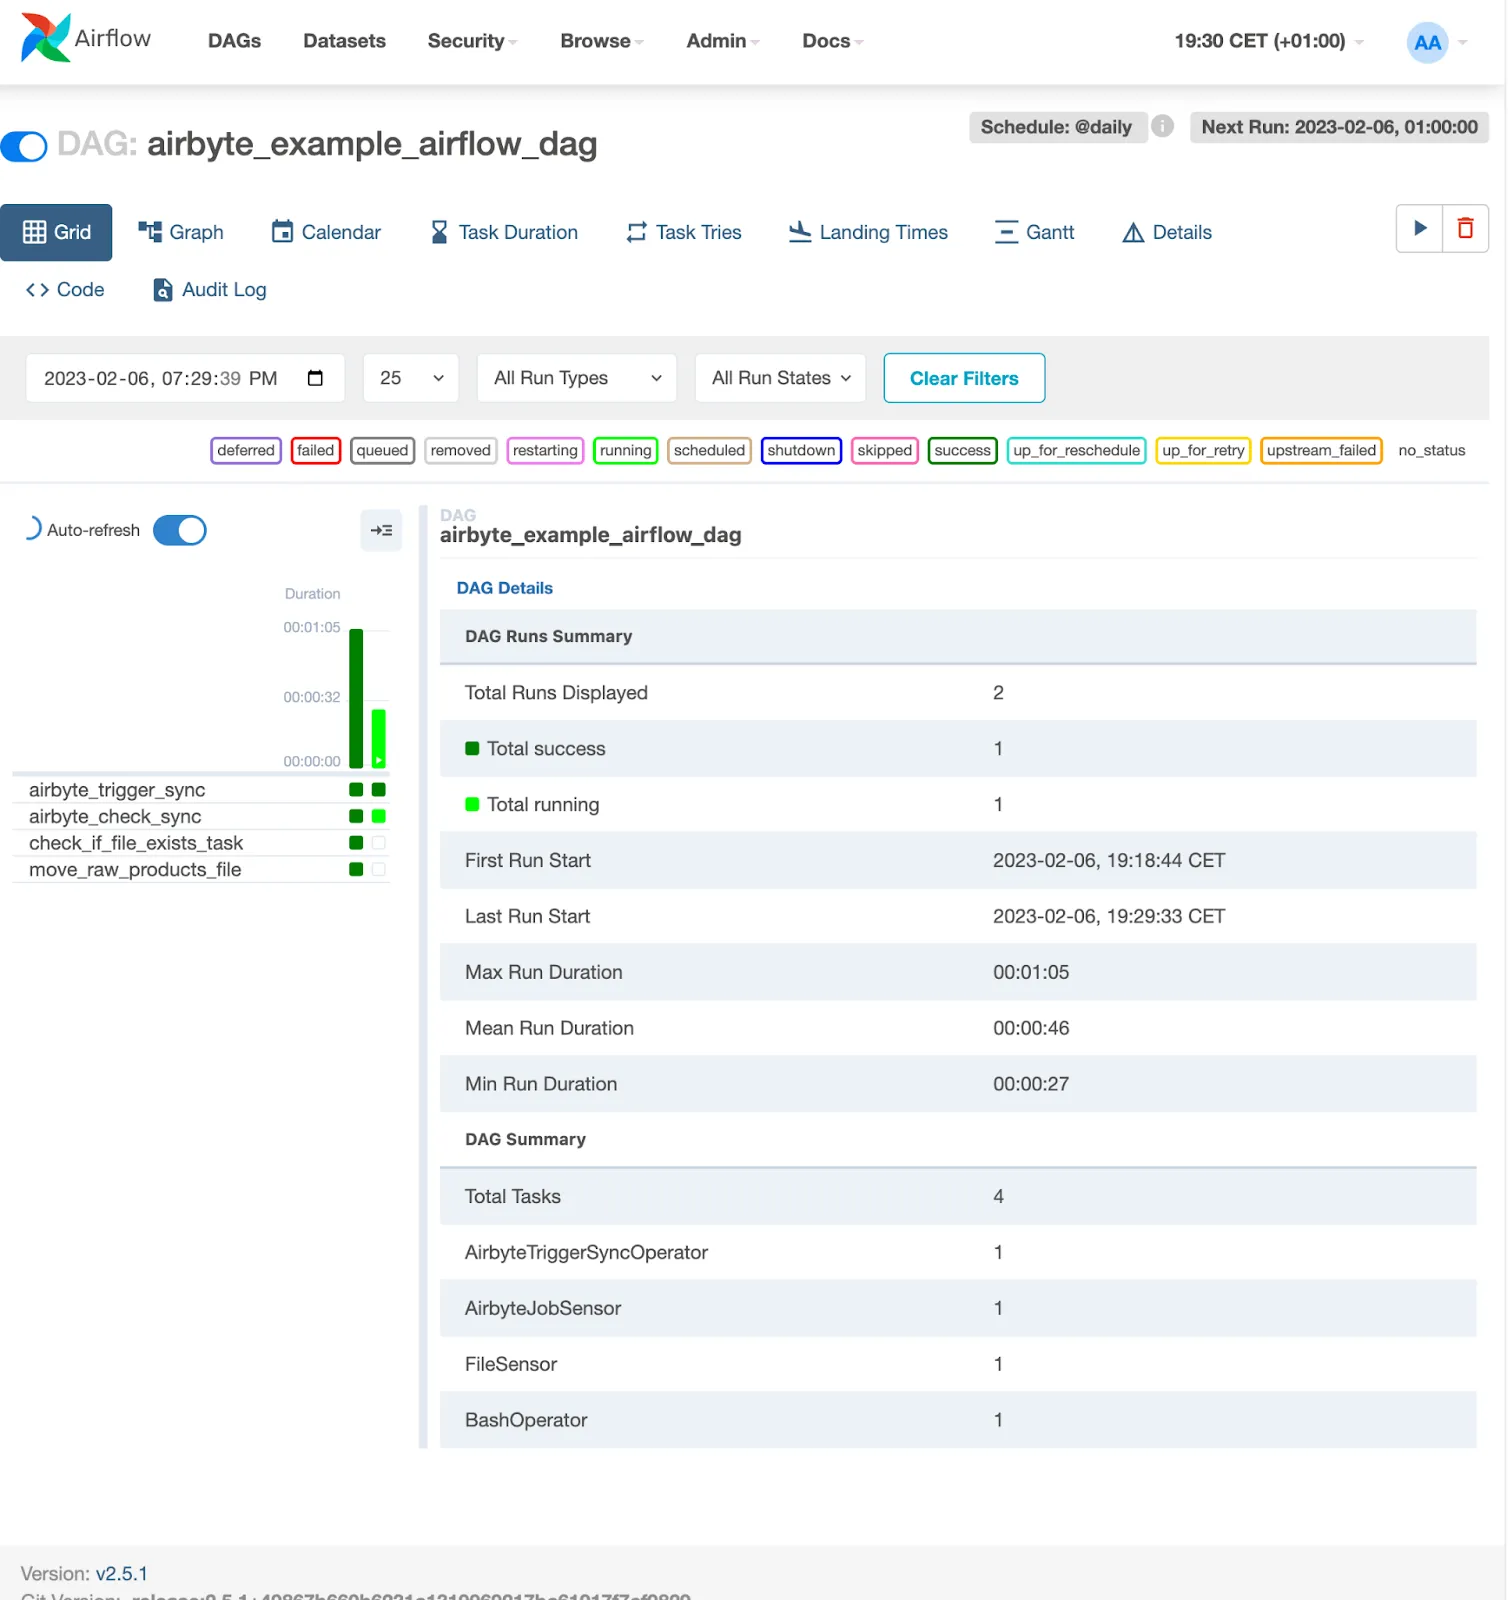Select check_if_file_exists_task empty status square
Image resolution: width=1509 pixels, height=1600 pixels.
pos(379,843)
